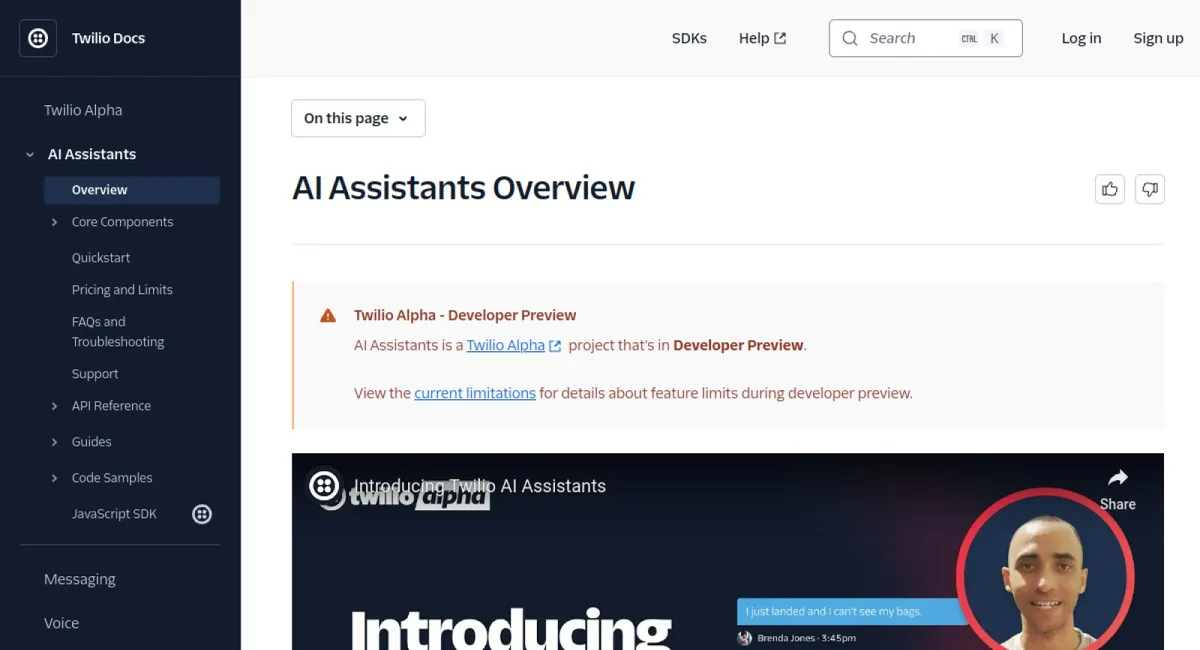This screenshot has width=1200, height=650.
Task: Open FAQs and Troubleshooting page
Action: (118, 332)
